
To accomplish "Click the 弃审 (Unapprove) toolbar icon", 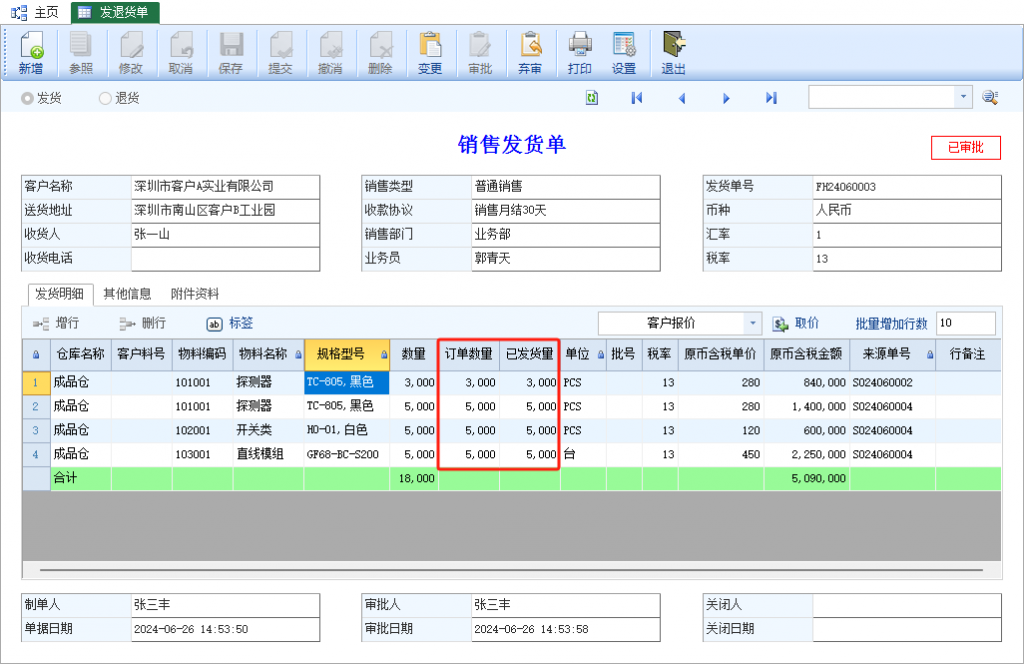I will click(530, 52).
